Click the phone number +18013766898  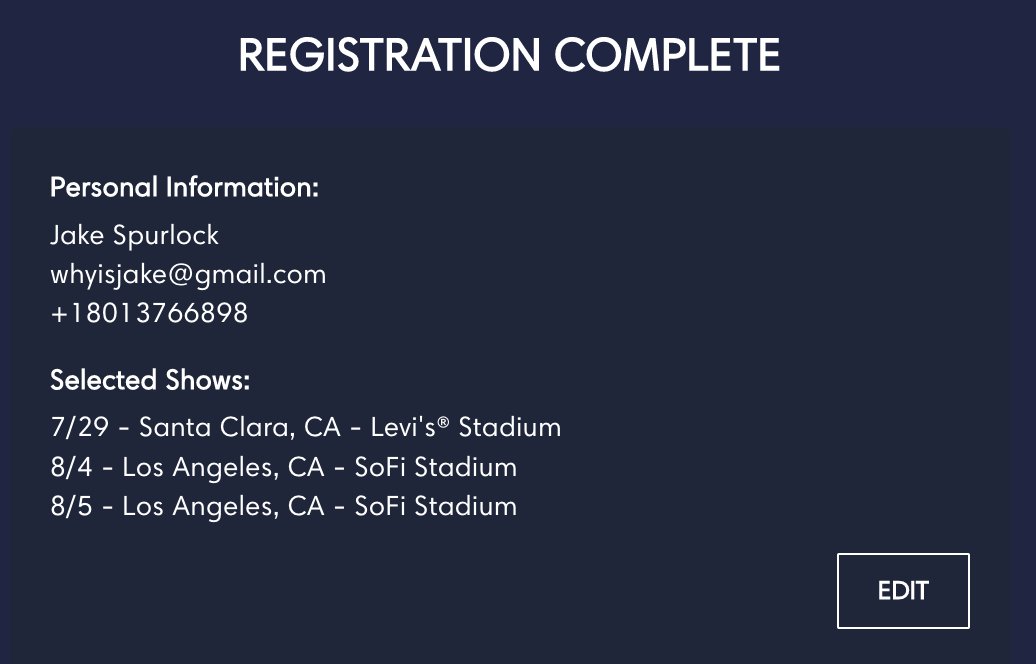coord(149,313)
